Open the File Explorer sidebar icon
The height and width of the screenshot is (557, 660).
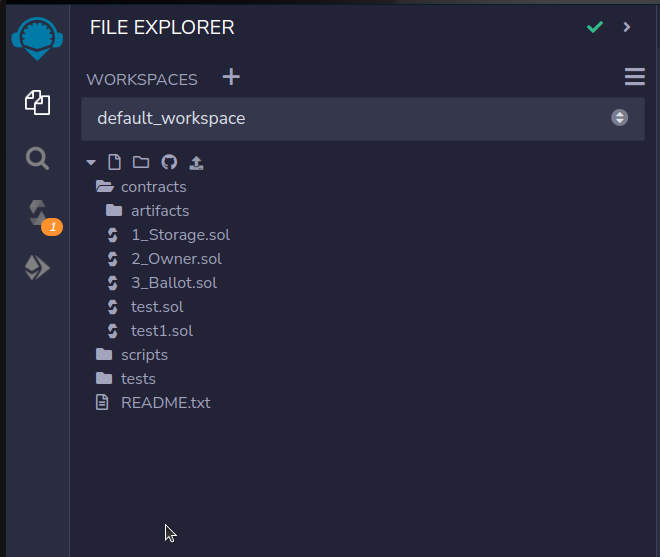tap(37, 102)
